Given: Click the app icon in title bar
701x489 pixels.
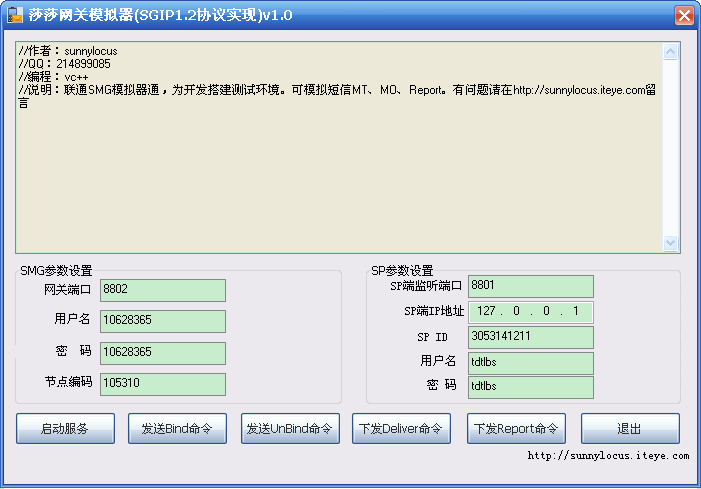Looking at the screenshot, I should coord(15,15).
